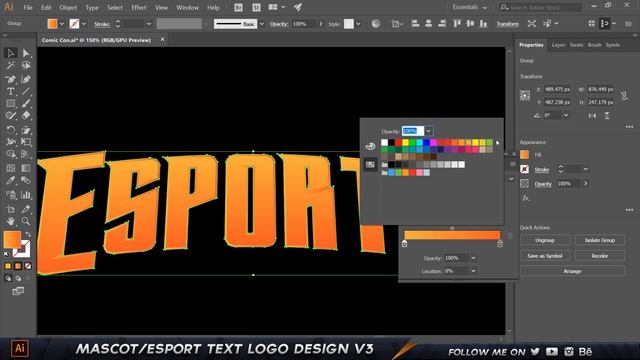Click the Ungroup quick action button

click(544, 240)
